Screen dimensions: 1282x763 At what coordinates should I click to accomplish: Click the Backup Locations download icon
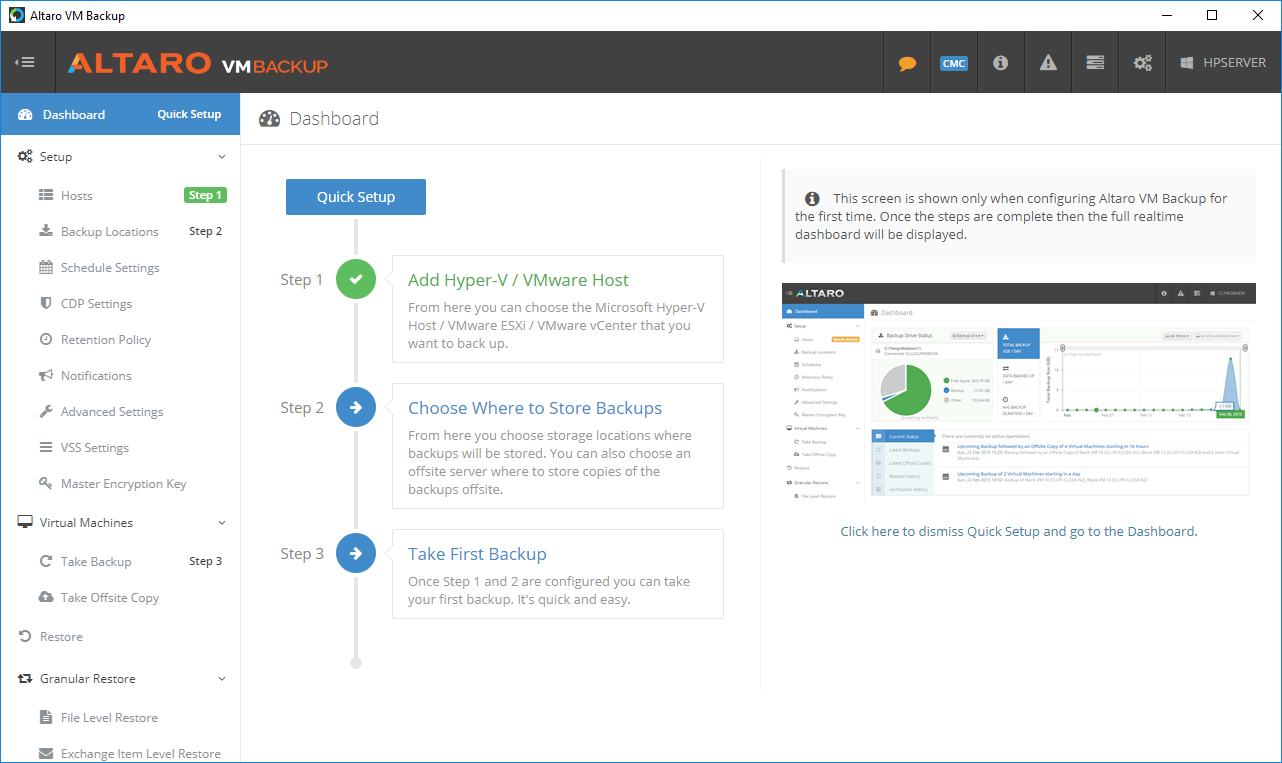(46, 231)
